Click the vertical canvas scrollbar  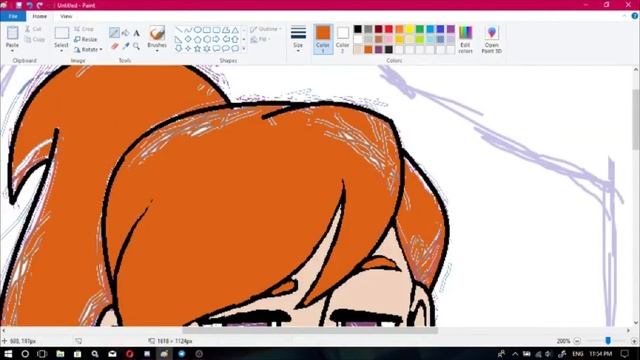pos(636,119)
